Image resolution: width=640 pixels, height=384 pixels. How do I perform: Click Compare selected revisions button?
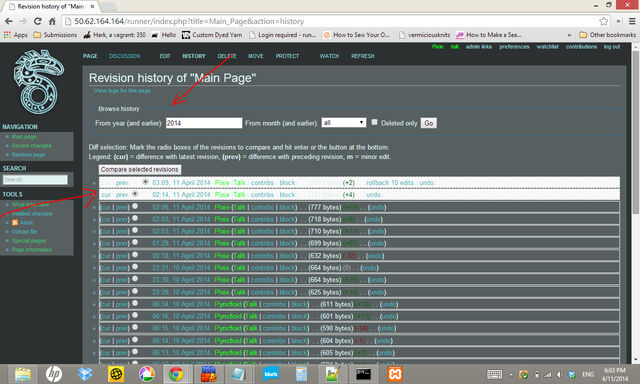coord(140,169)
